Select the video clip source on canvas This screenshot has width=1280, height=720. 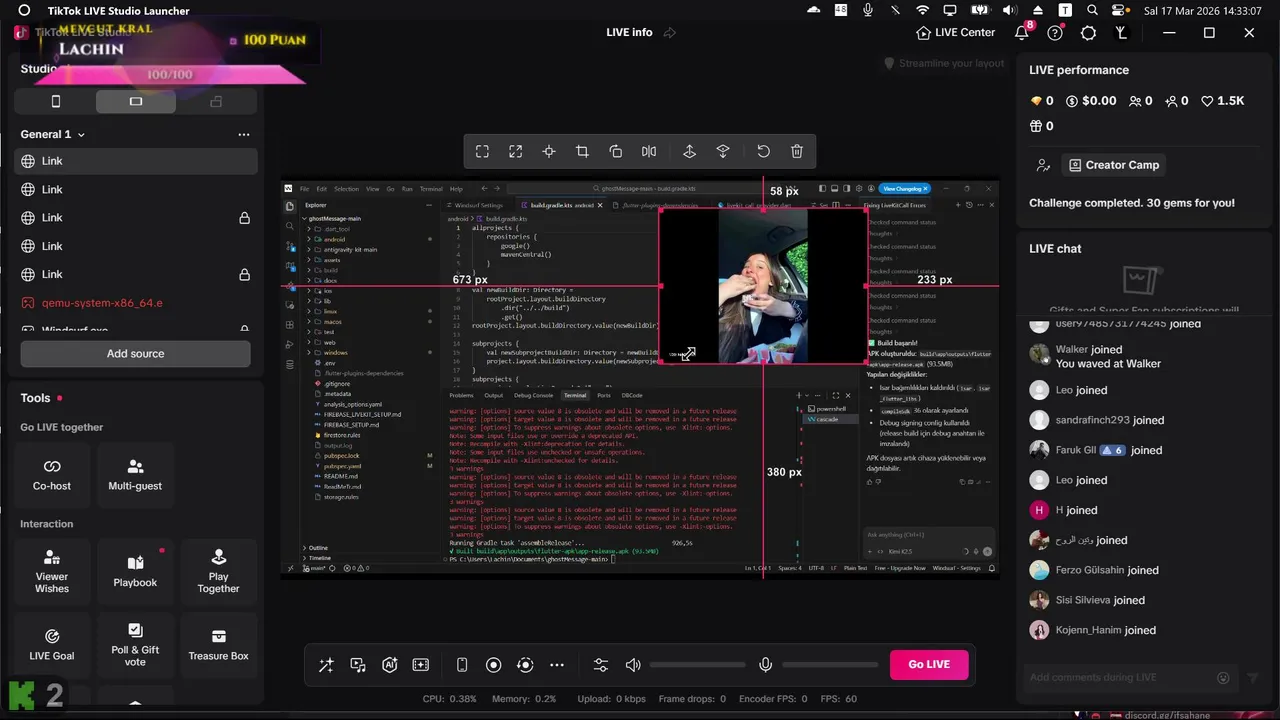point(763,286)
